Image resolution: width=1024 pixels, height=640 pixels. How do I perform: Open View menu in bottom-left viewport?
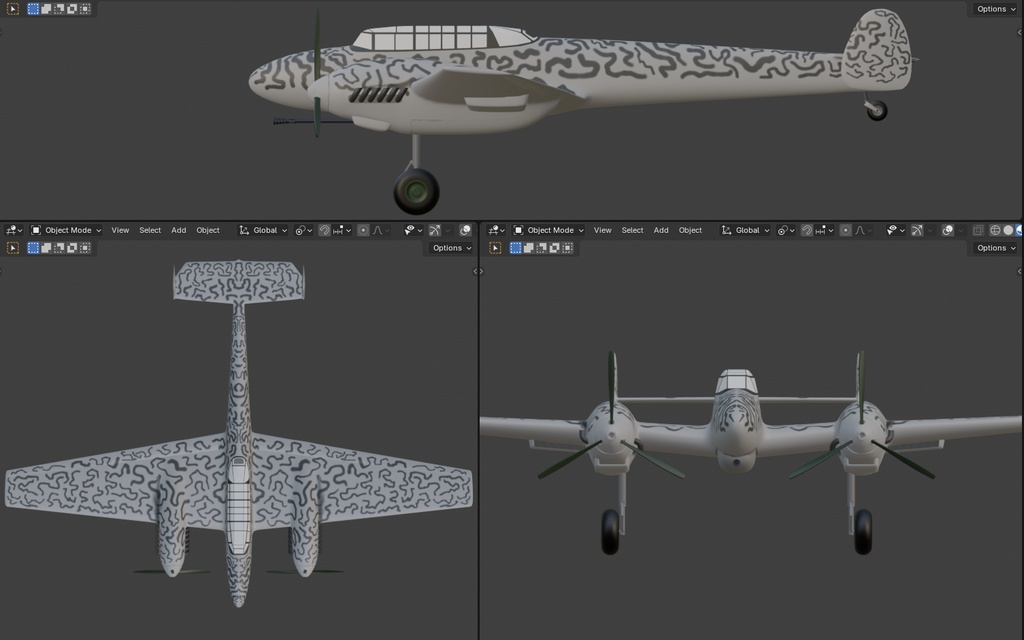click(120, 230)
